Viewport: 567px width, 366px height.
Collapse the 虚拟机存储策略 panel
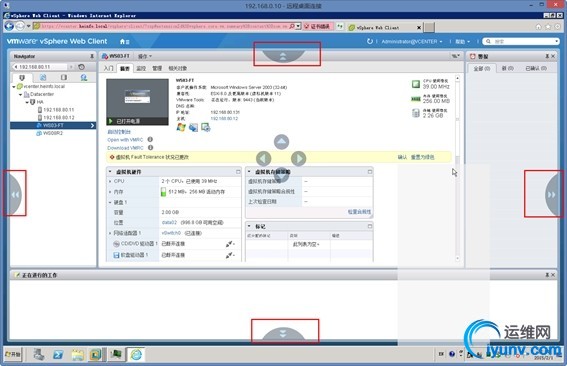(249, 172)
